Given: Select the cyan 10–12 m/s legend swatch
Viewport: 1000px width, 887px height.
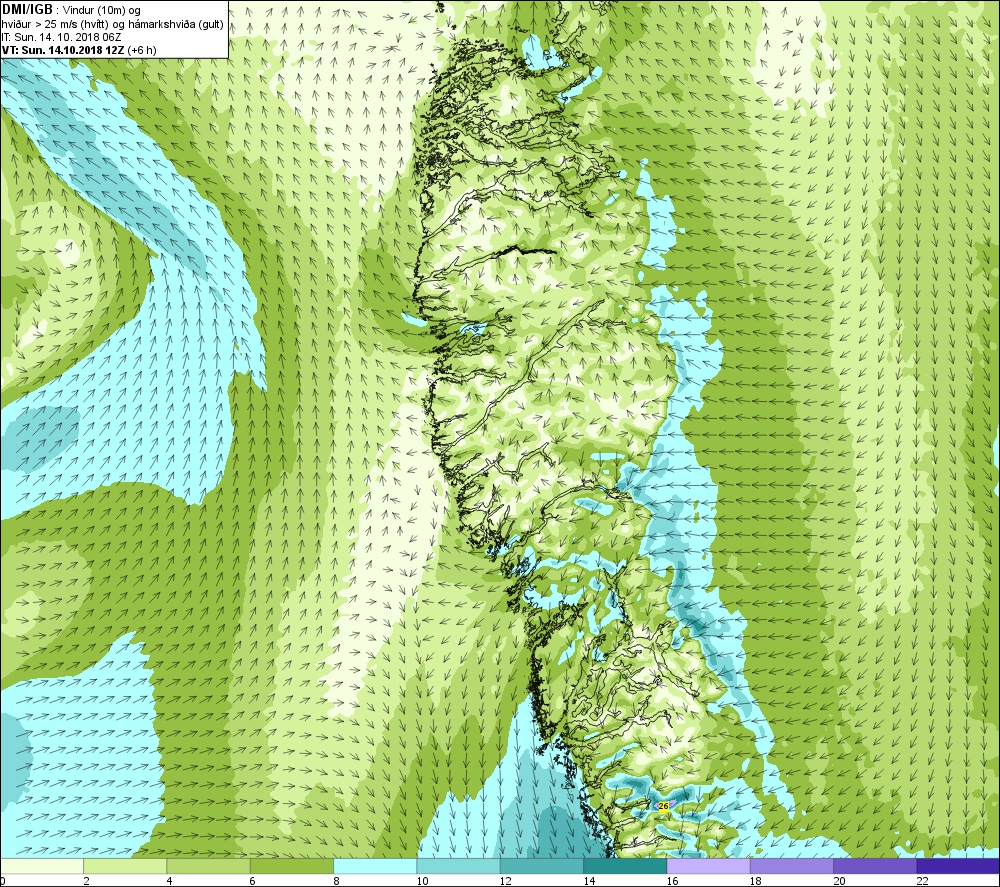Looking at the screenshot, I should tap(458, 866).
